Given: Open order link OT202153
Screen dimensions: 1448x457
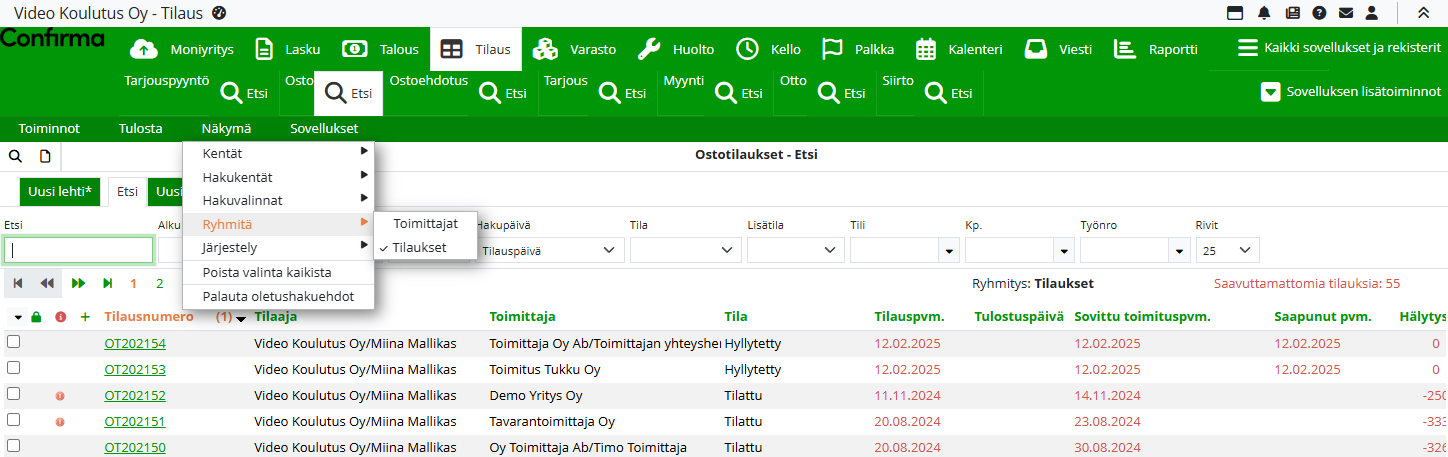Looking at the screenshot, I should click(135, 369).
